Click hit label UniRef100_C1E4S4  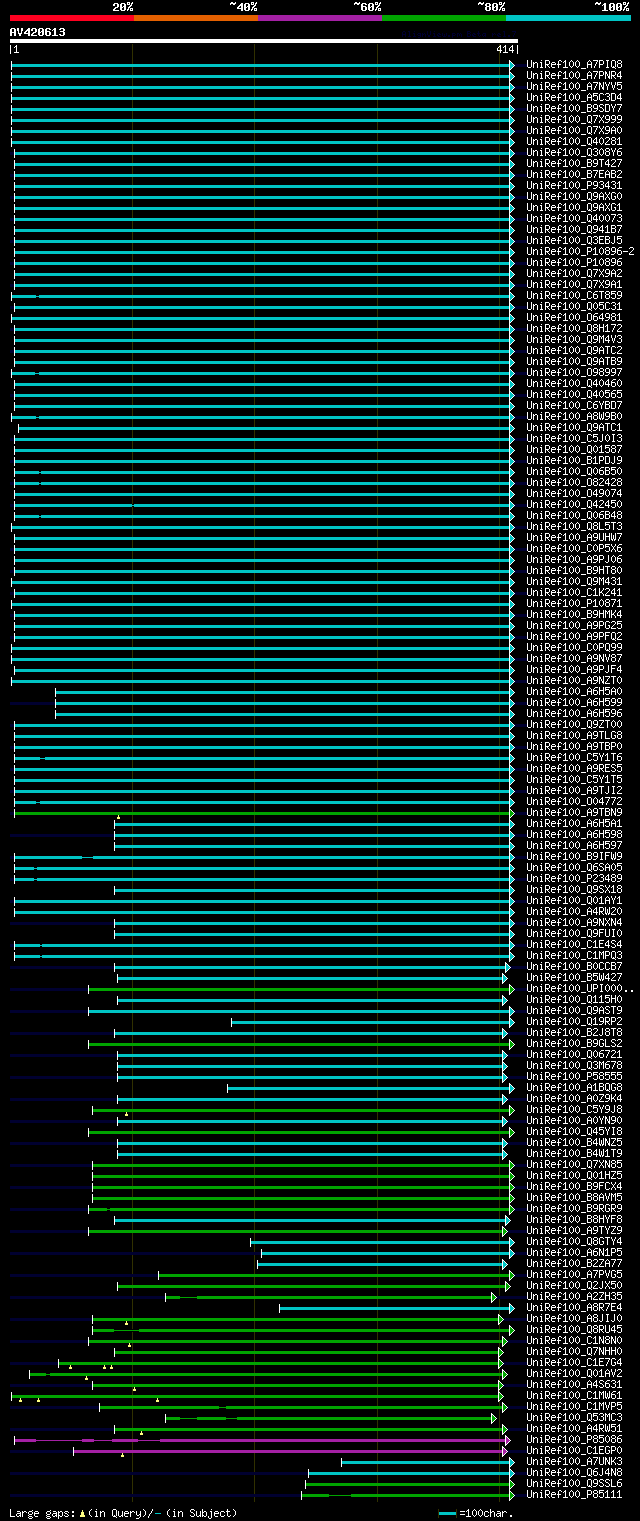tap(573, 944)
